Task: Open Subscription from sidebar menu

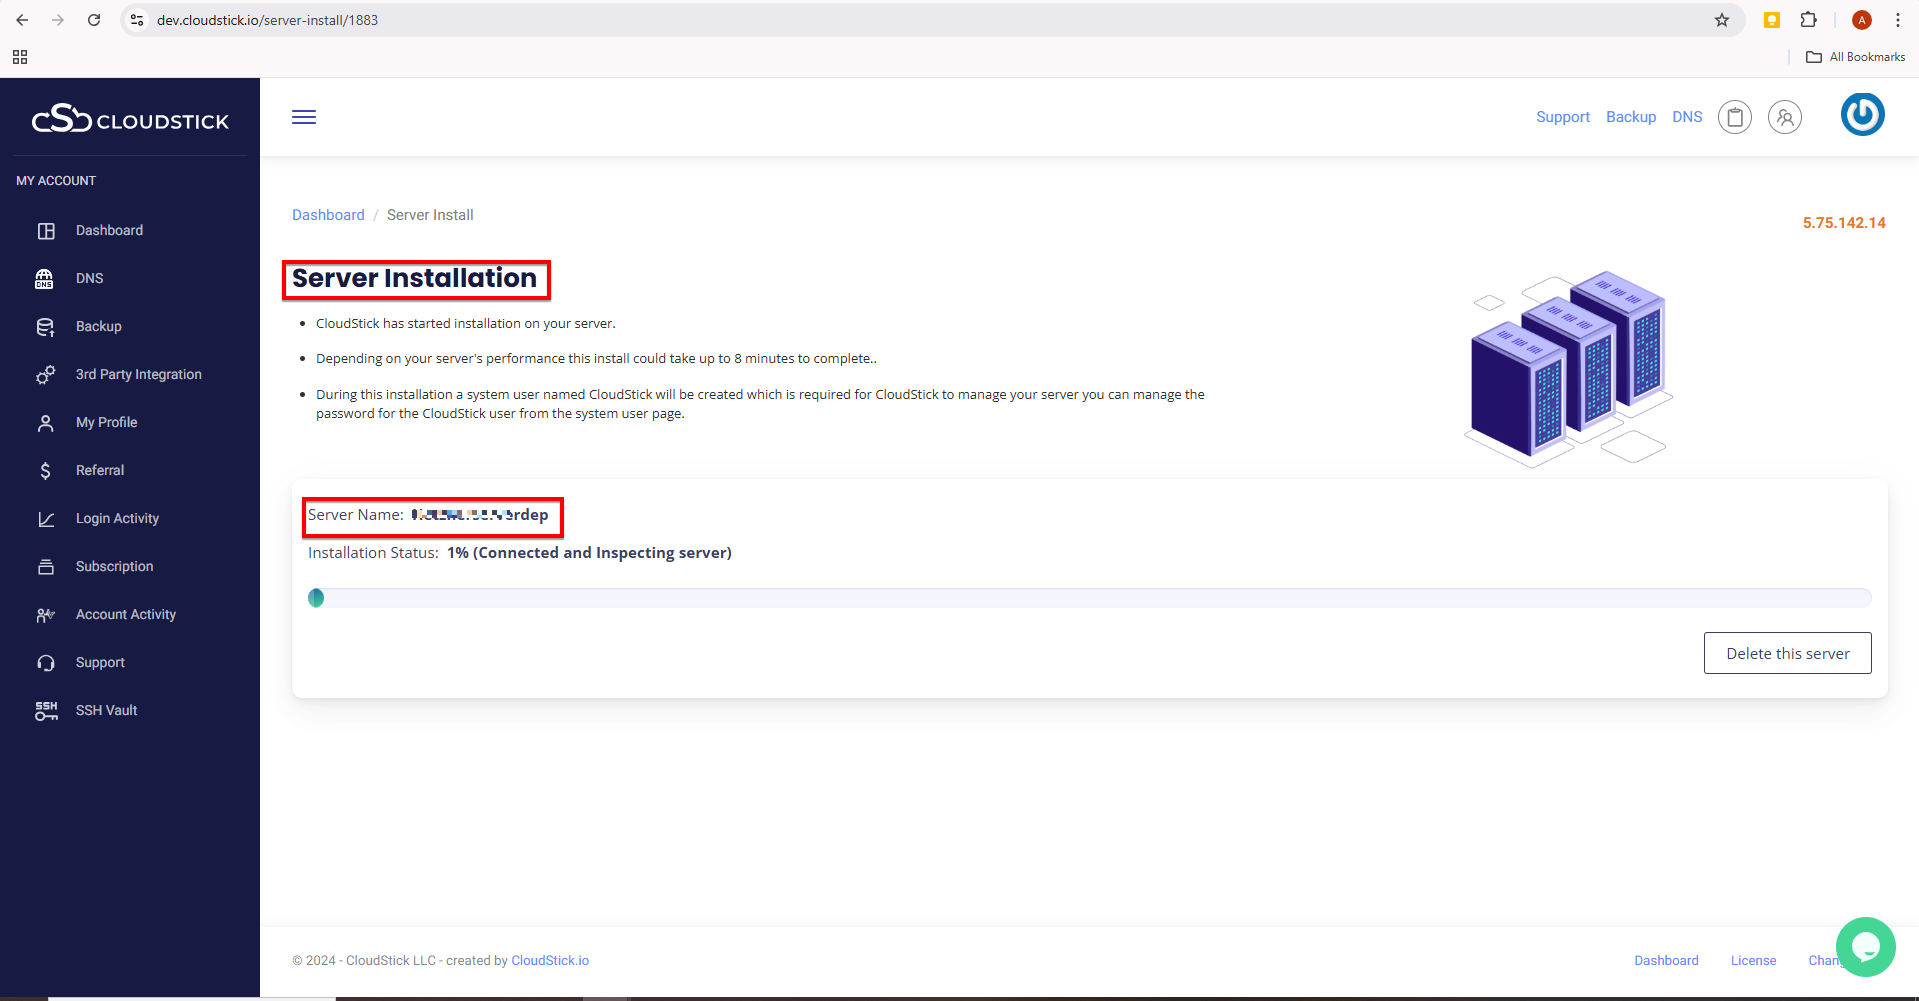Action: (114, 567)
